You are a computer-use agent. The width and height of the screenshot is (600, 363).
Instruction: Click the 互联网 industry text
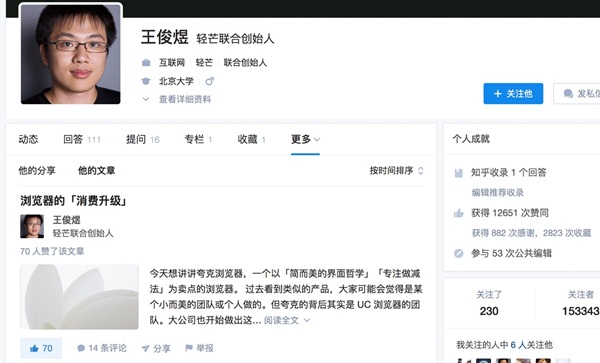(172, 62)
